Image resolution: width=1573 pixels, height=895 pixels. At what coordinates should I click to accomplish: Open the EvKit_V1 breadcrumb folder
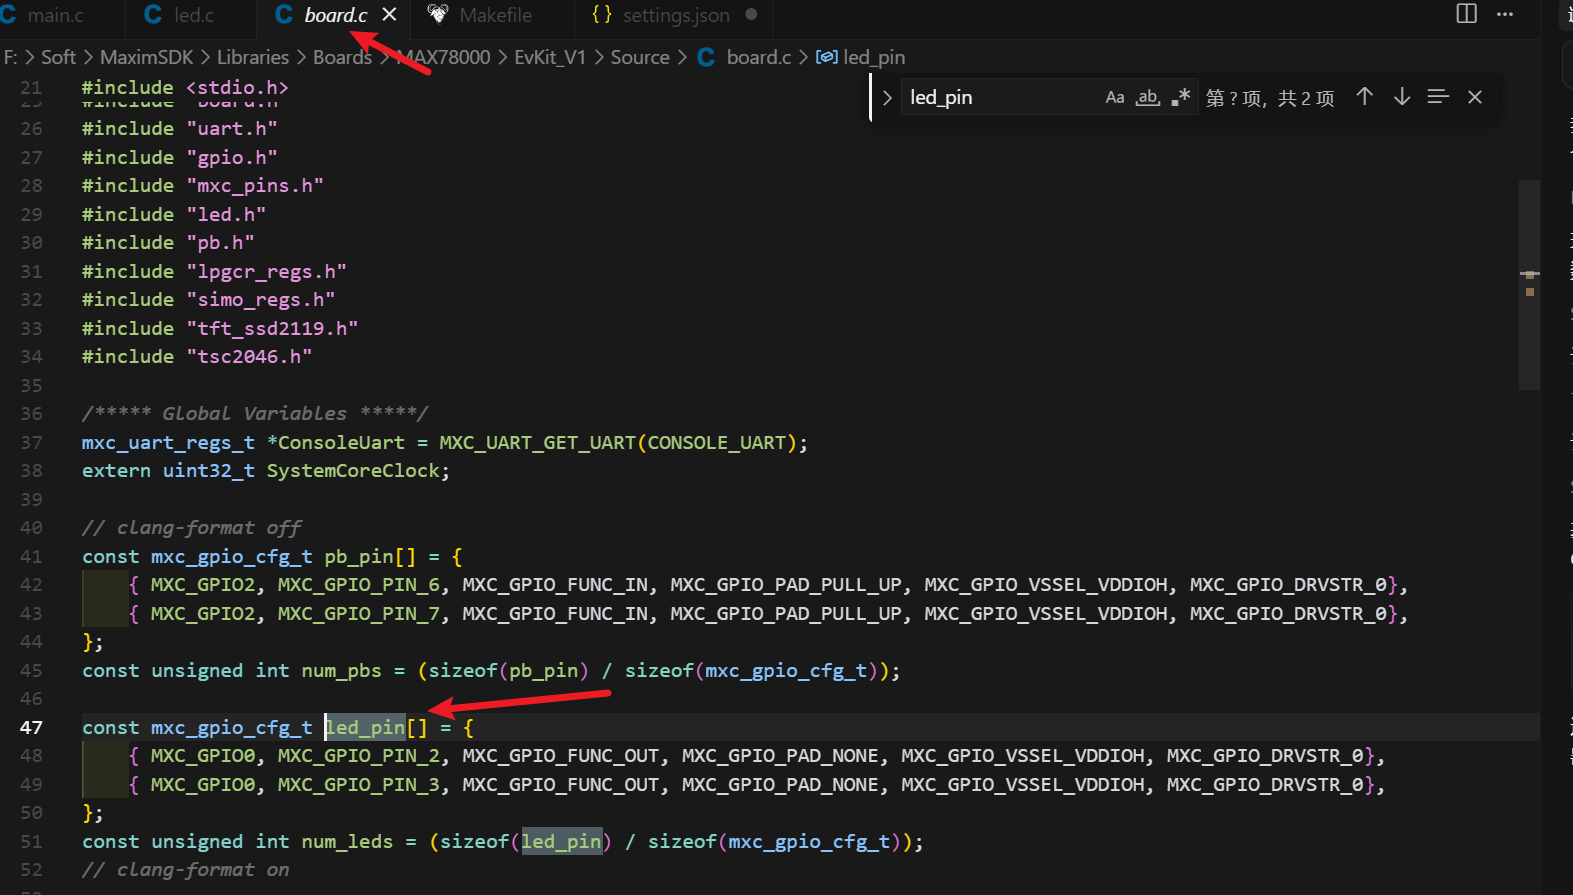pyautogui.click(x=549, y=57)
